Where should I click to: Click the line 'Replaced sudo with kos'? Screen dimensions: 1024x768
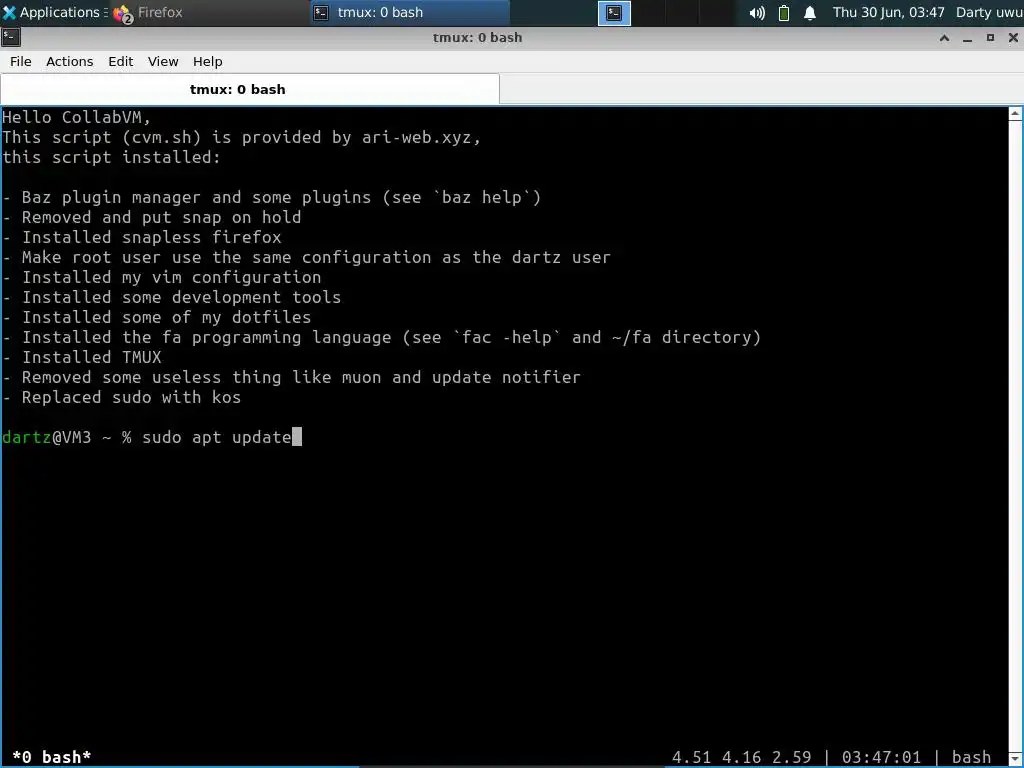coord(121,397)
